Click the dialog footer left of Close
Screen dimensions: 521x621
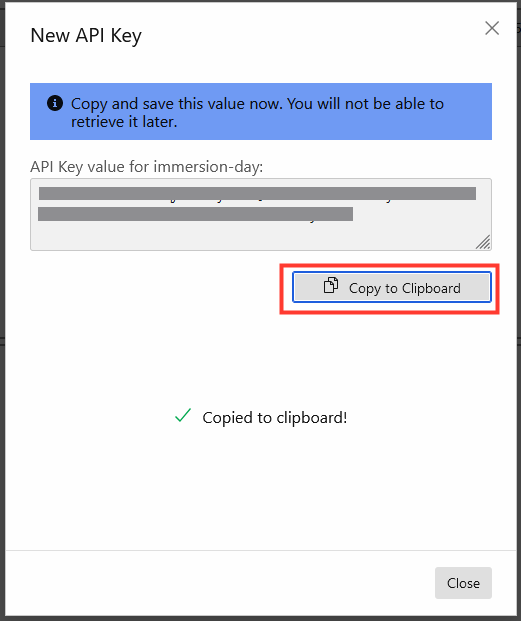218,583
